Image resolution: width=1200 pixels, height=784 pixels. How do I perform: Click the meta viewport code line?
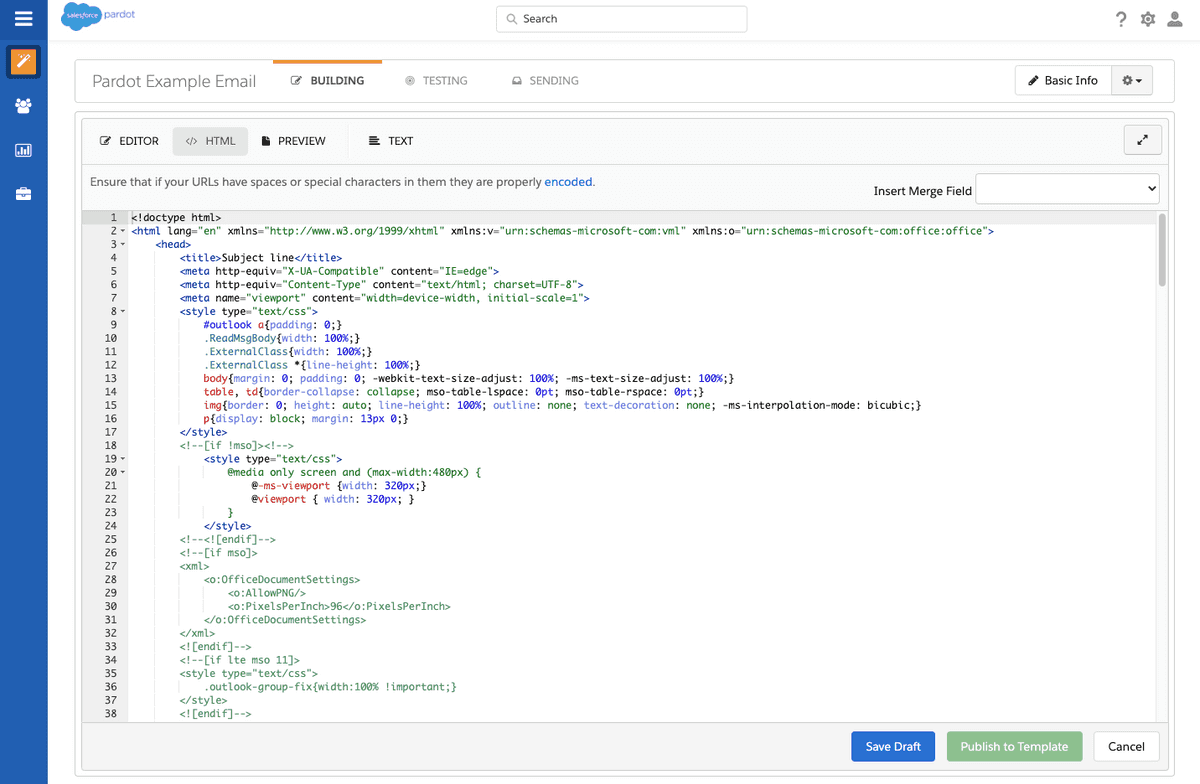pos(385,298)
